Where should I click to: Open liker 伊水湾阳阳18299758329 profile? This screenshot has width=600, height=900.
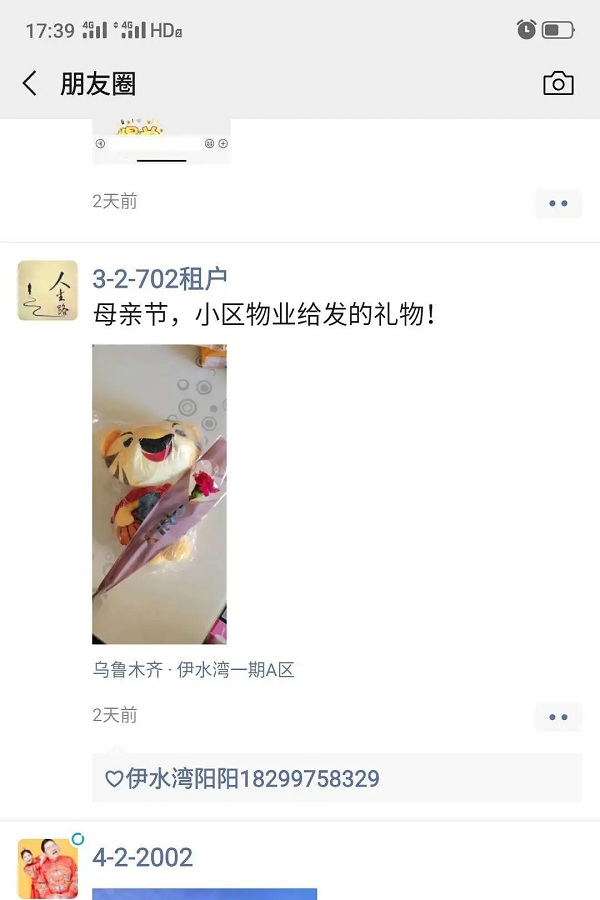[253, 779]
